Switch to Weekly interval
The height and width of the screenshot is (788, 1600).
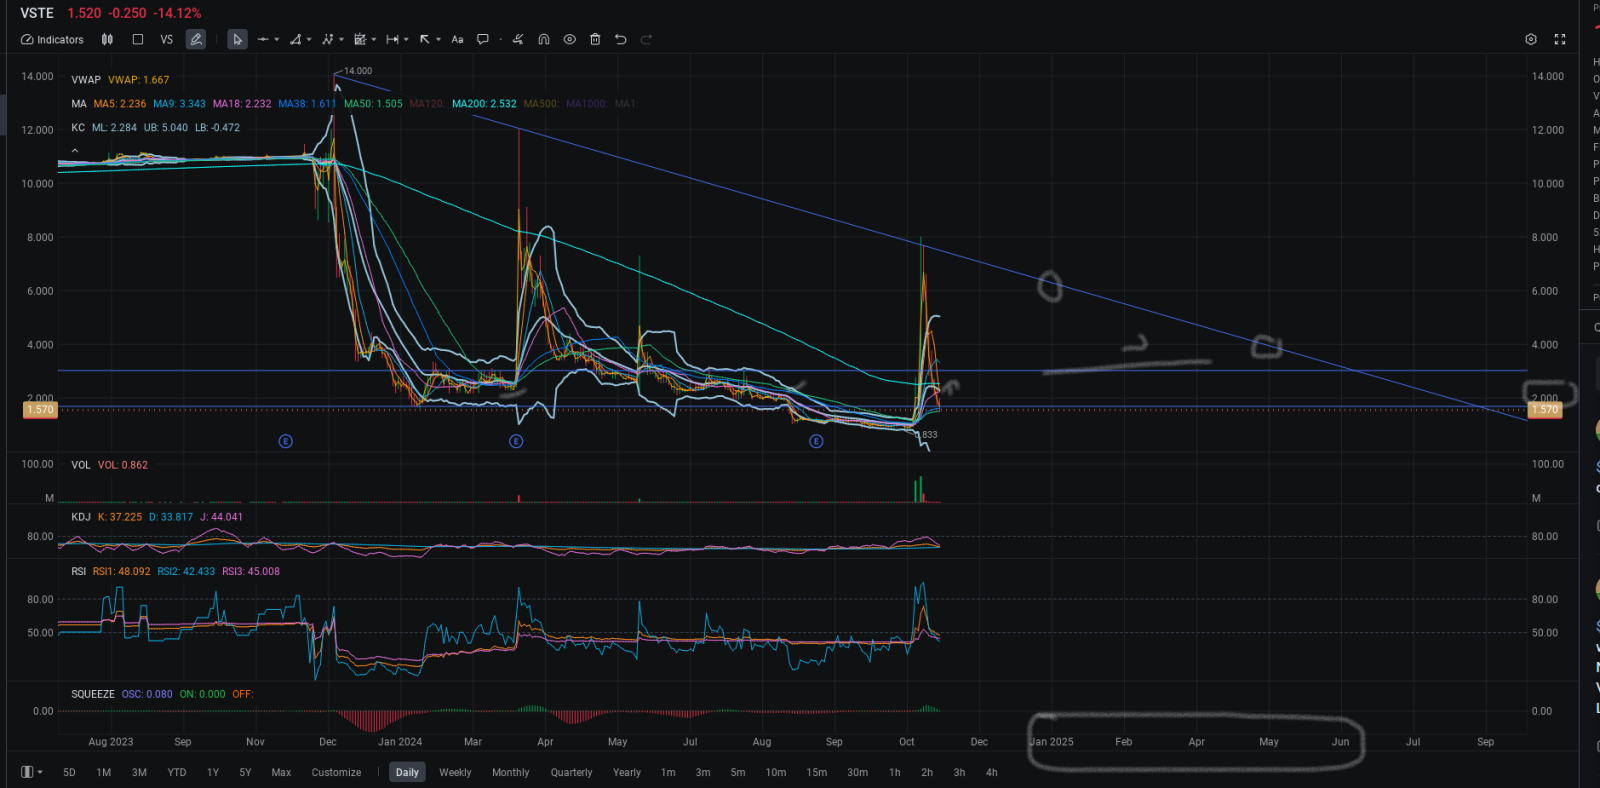(455, 772)
